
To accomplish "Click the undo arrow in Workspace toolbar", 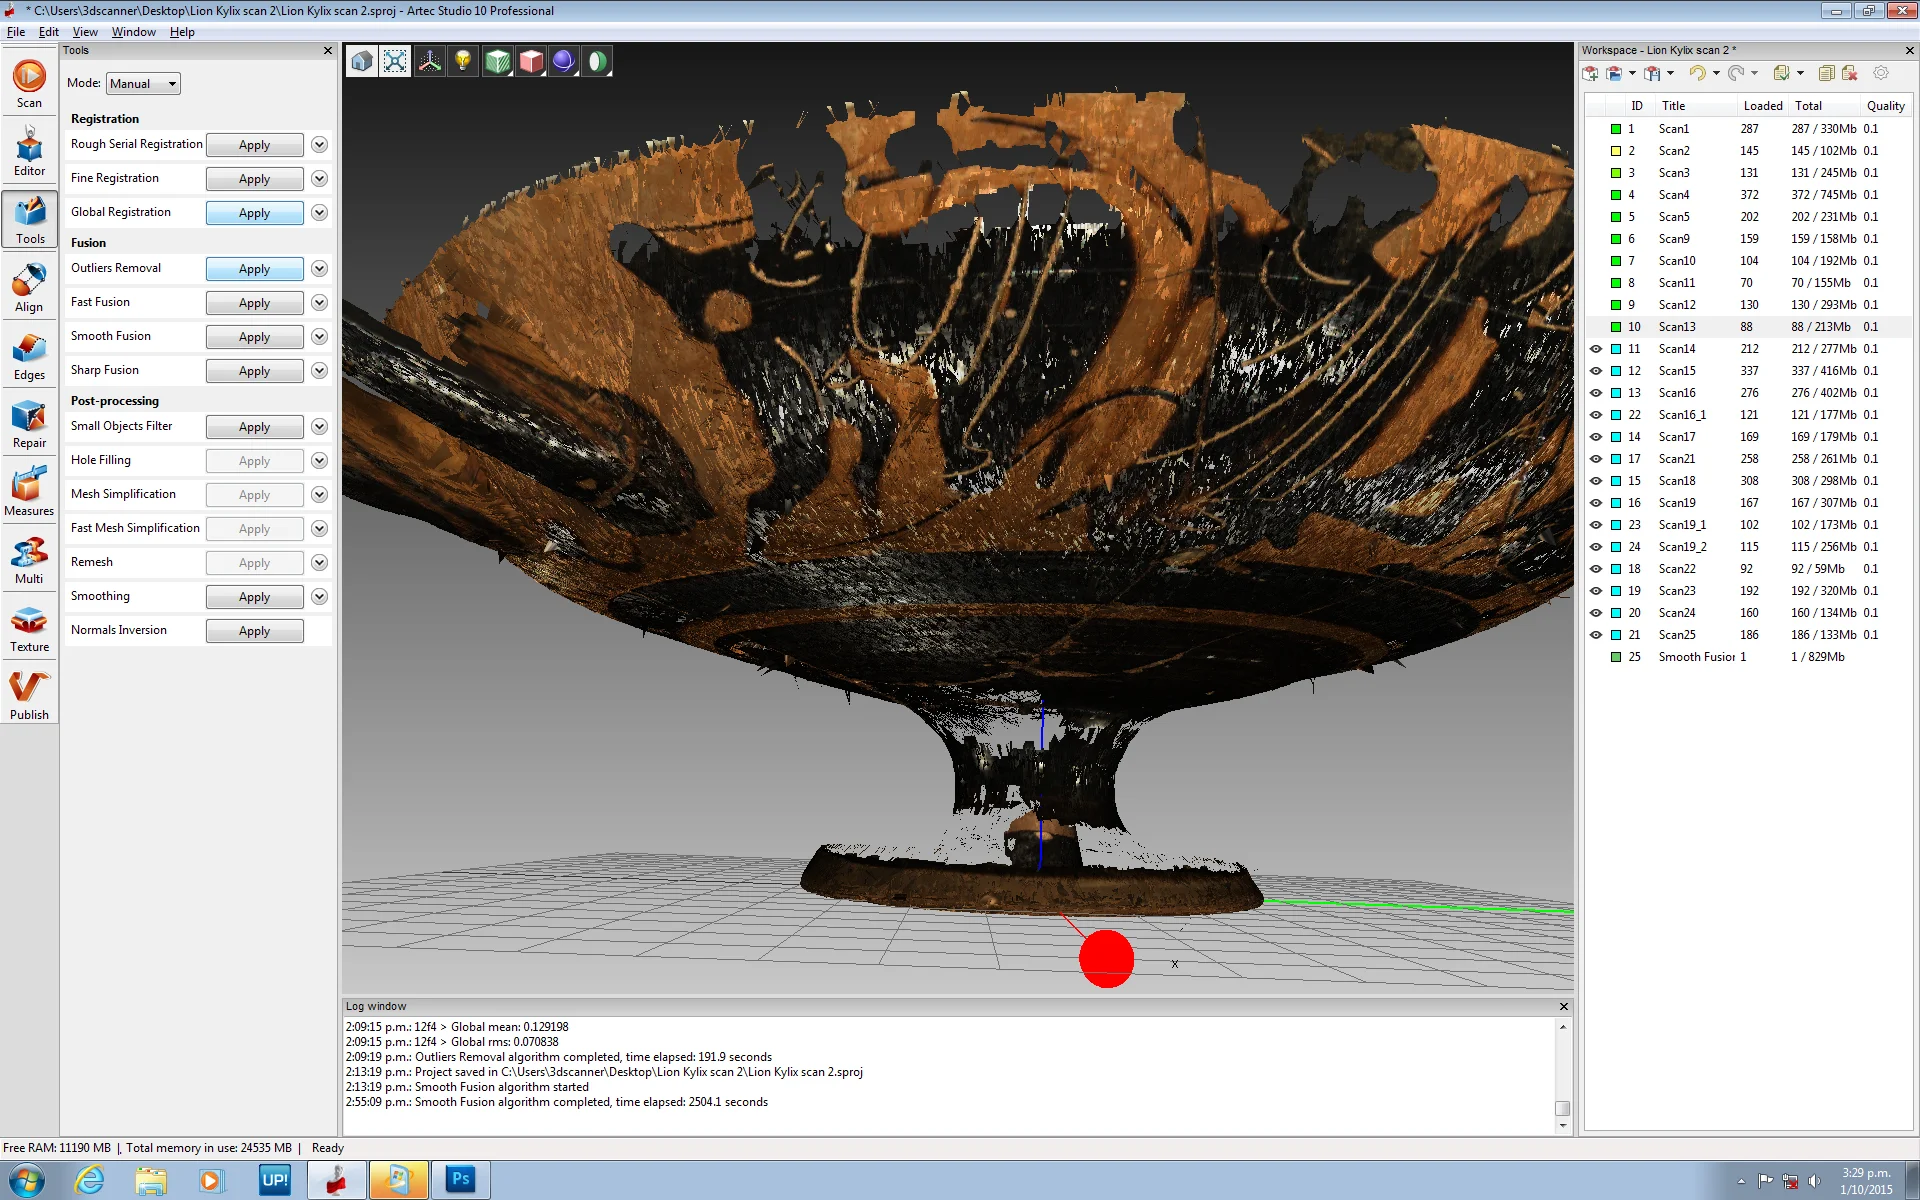I will click(1697, 73).
